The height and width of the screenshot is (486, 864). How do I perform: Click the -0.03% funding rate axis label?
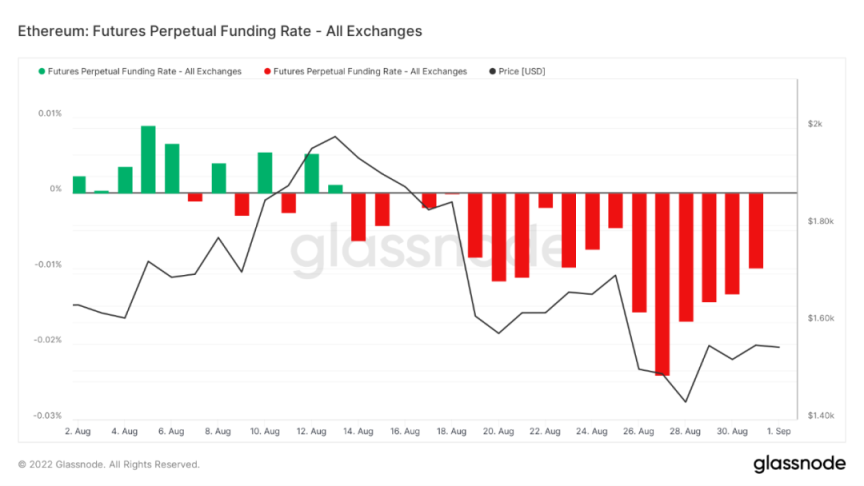coord(48,415)
